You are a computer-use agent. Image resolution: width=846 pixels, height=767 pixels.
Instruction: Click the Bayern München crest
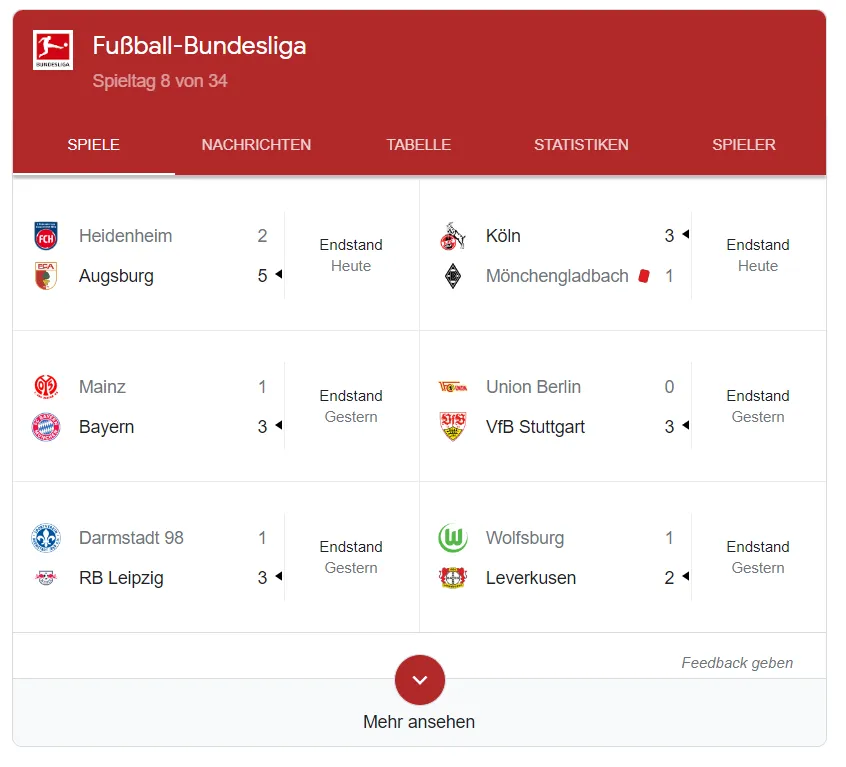pyautogui.click(x=46, y=427)
